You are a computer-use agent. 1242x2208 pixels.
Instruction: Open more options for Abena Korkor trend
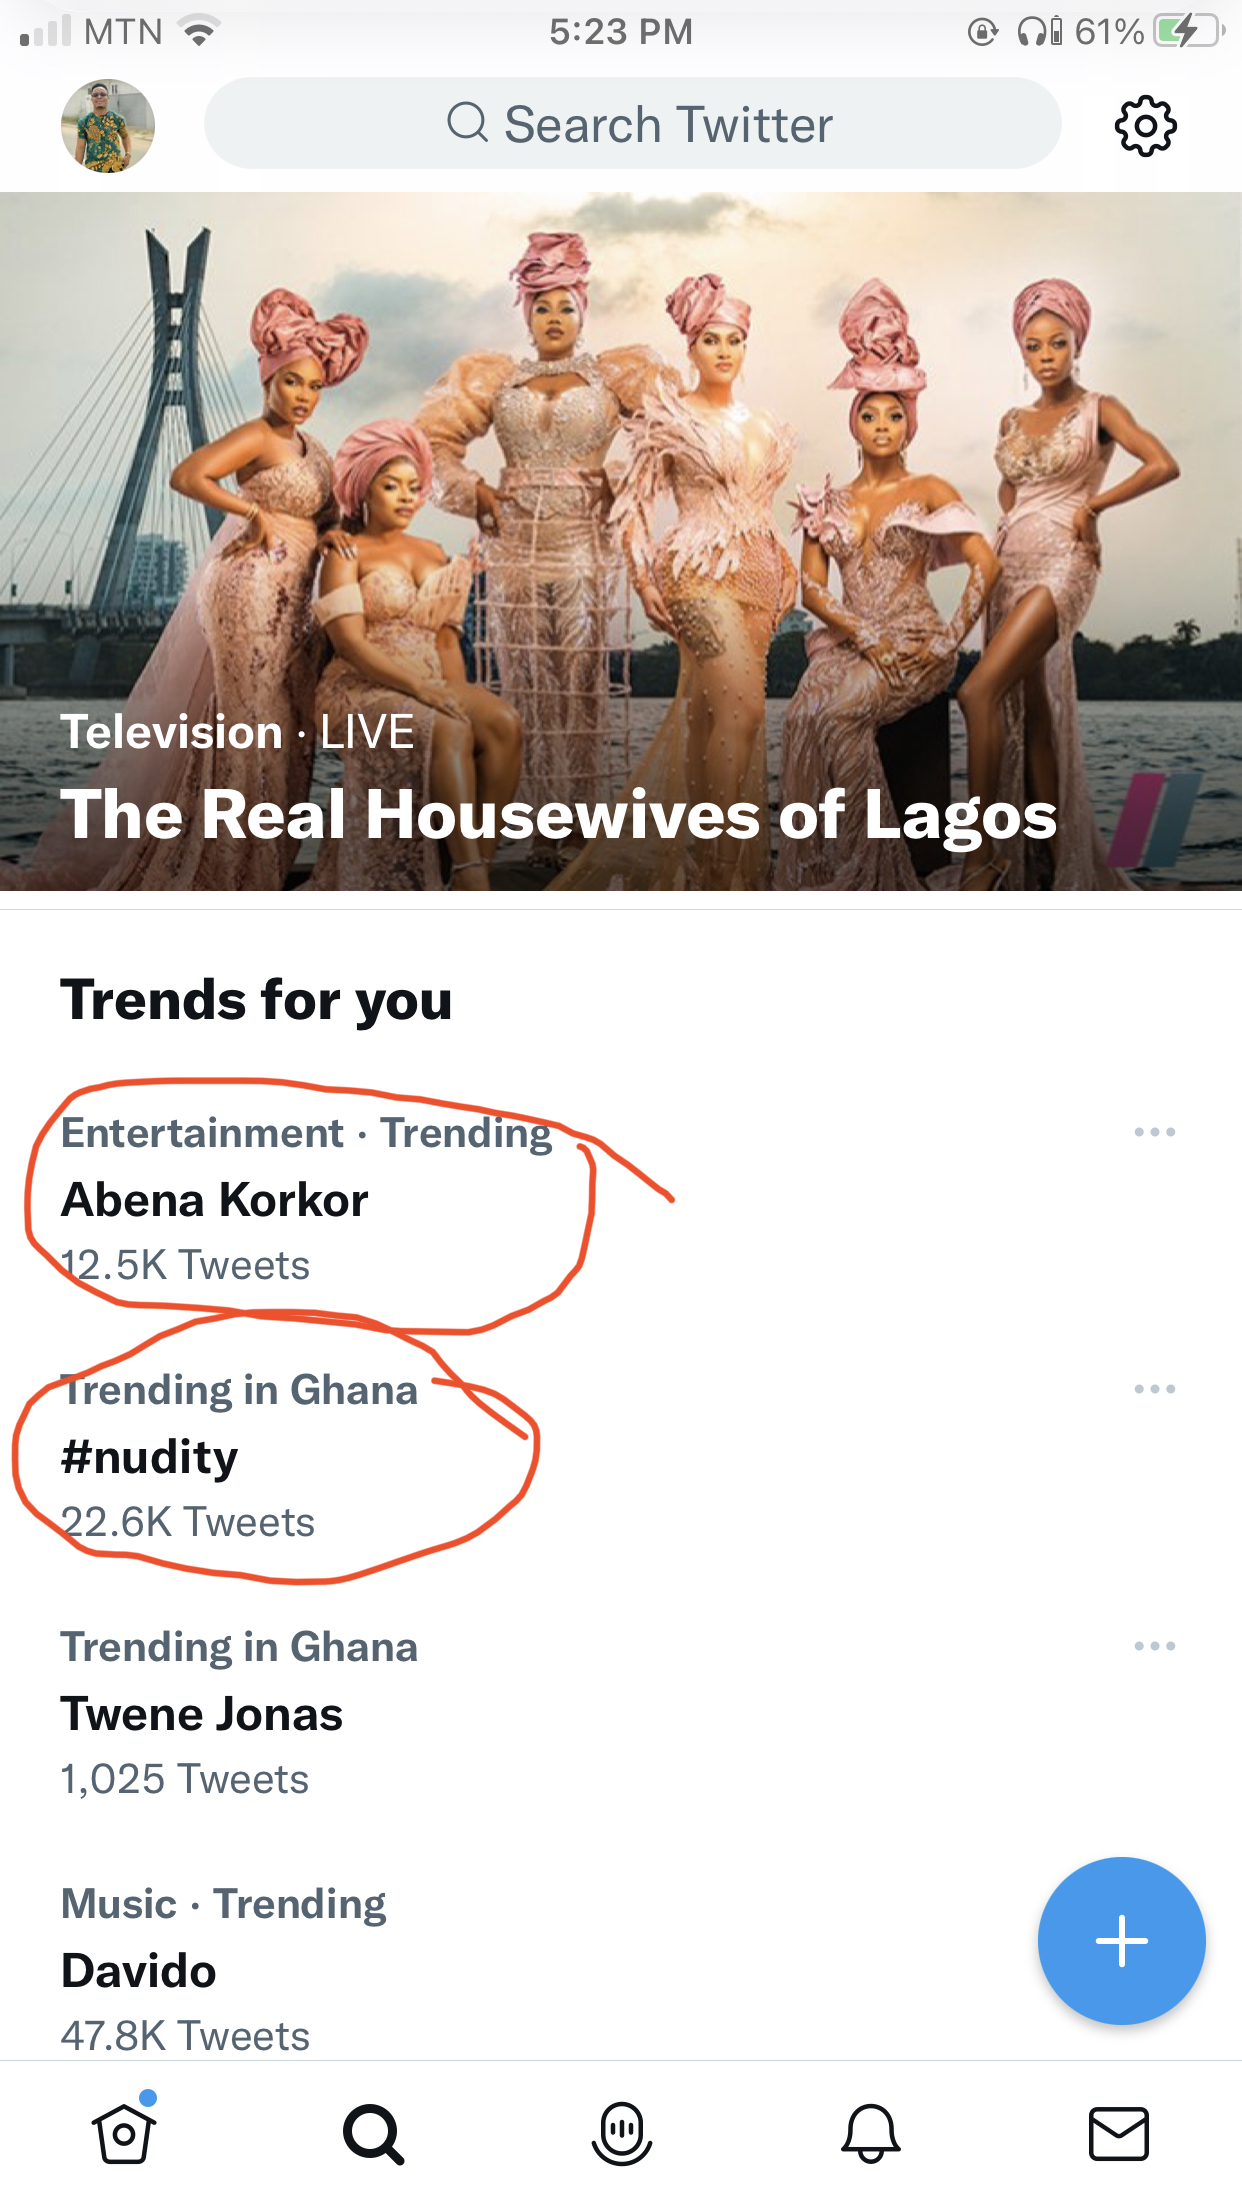pyautogui.click(x=1154, y=1132)
